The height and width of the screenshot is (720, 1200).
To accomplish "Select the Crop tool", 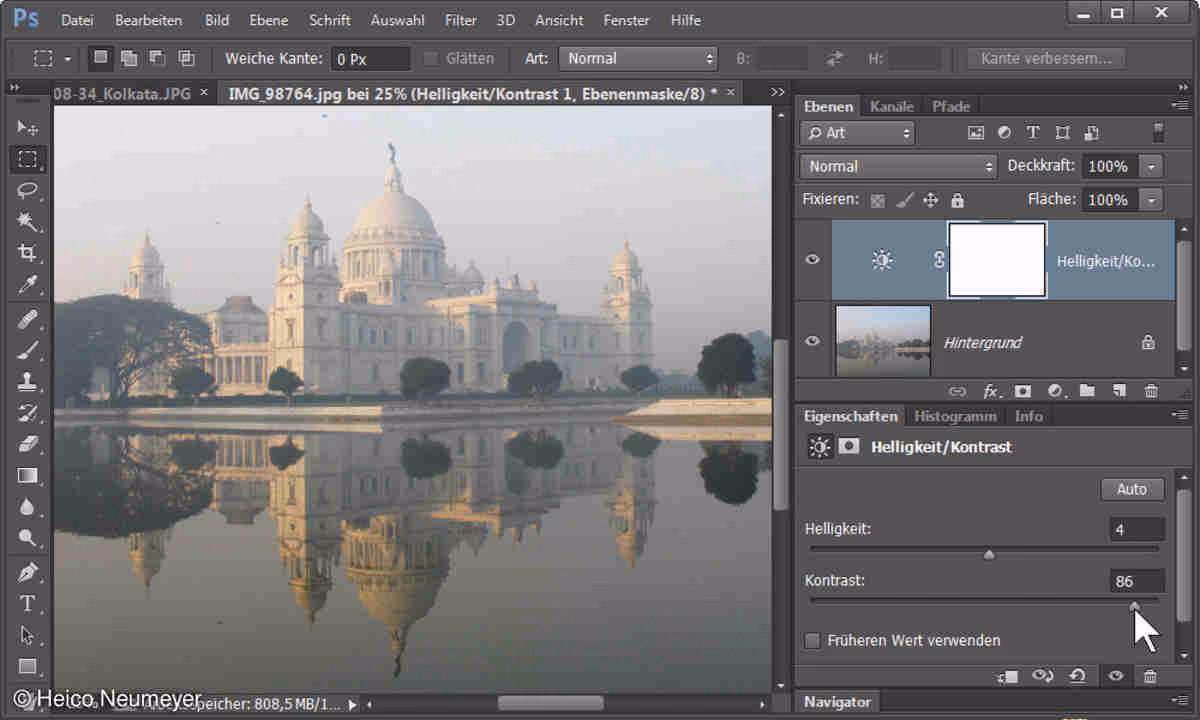I will [27, 253].
